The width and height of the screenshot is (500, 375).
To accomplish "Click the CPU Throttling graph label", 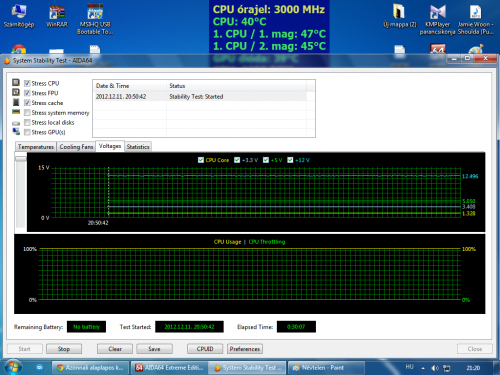I will pos(267,242).
